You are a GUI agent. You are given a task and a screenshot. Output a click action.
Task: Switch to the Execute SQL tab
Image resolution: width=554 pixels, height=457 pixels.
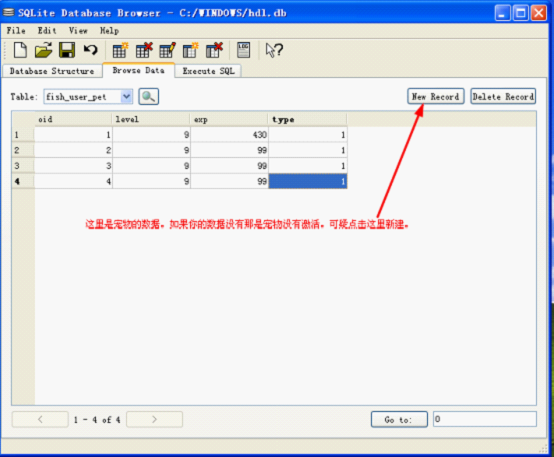208,71
